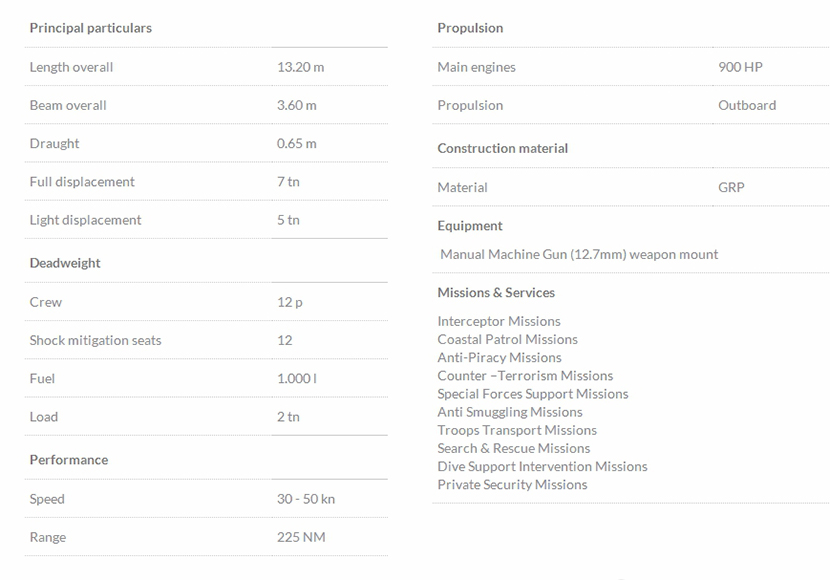830x580 pixels.
Task: Click the Fuel value 1.000 l
Action: (297, 378)
